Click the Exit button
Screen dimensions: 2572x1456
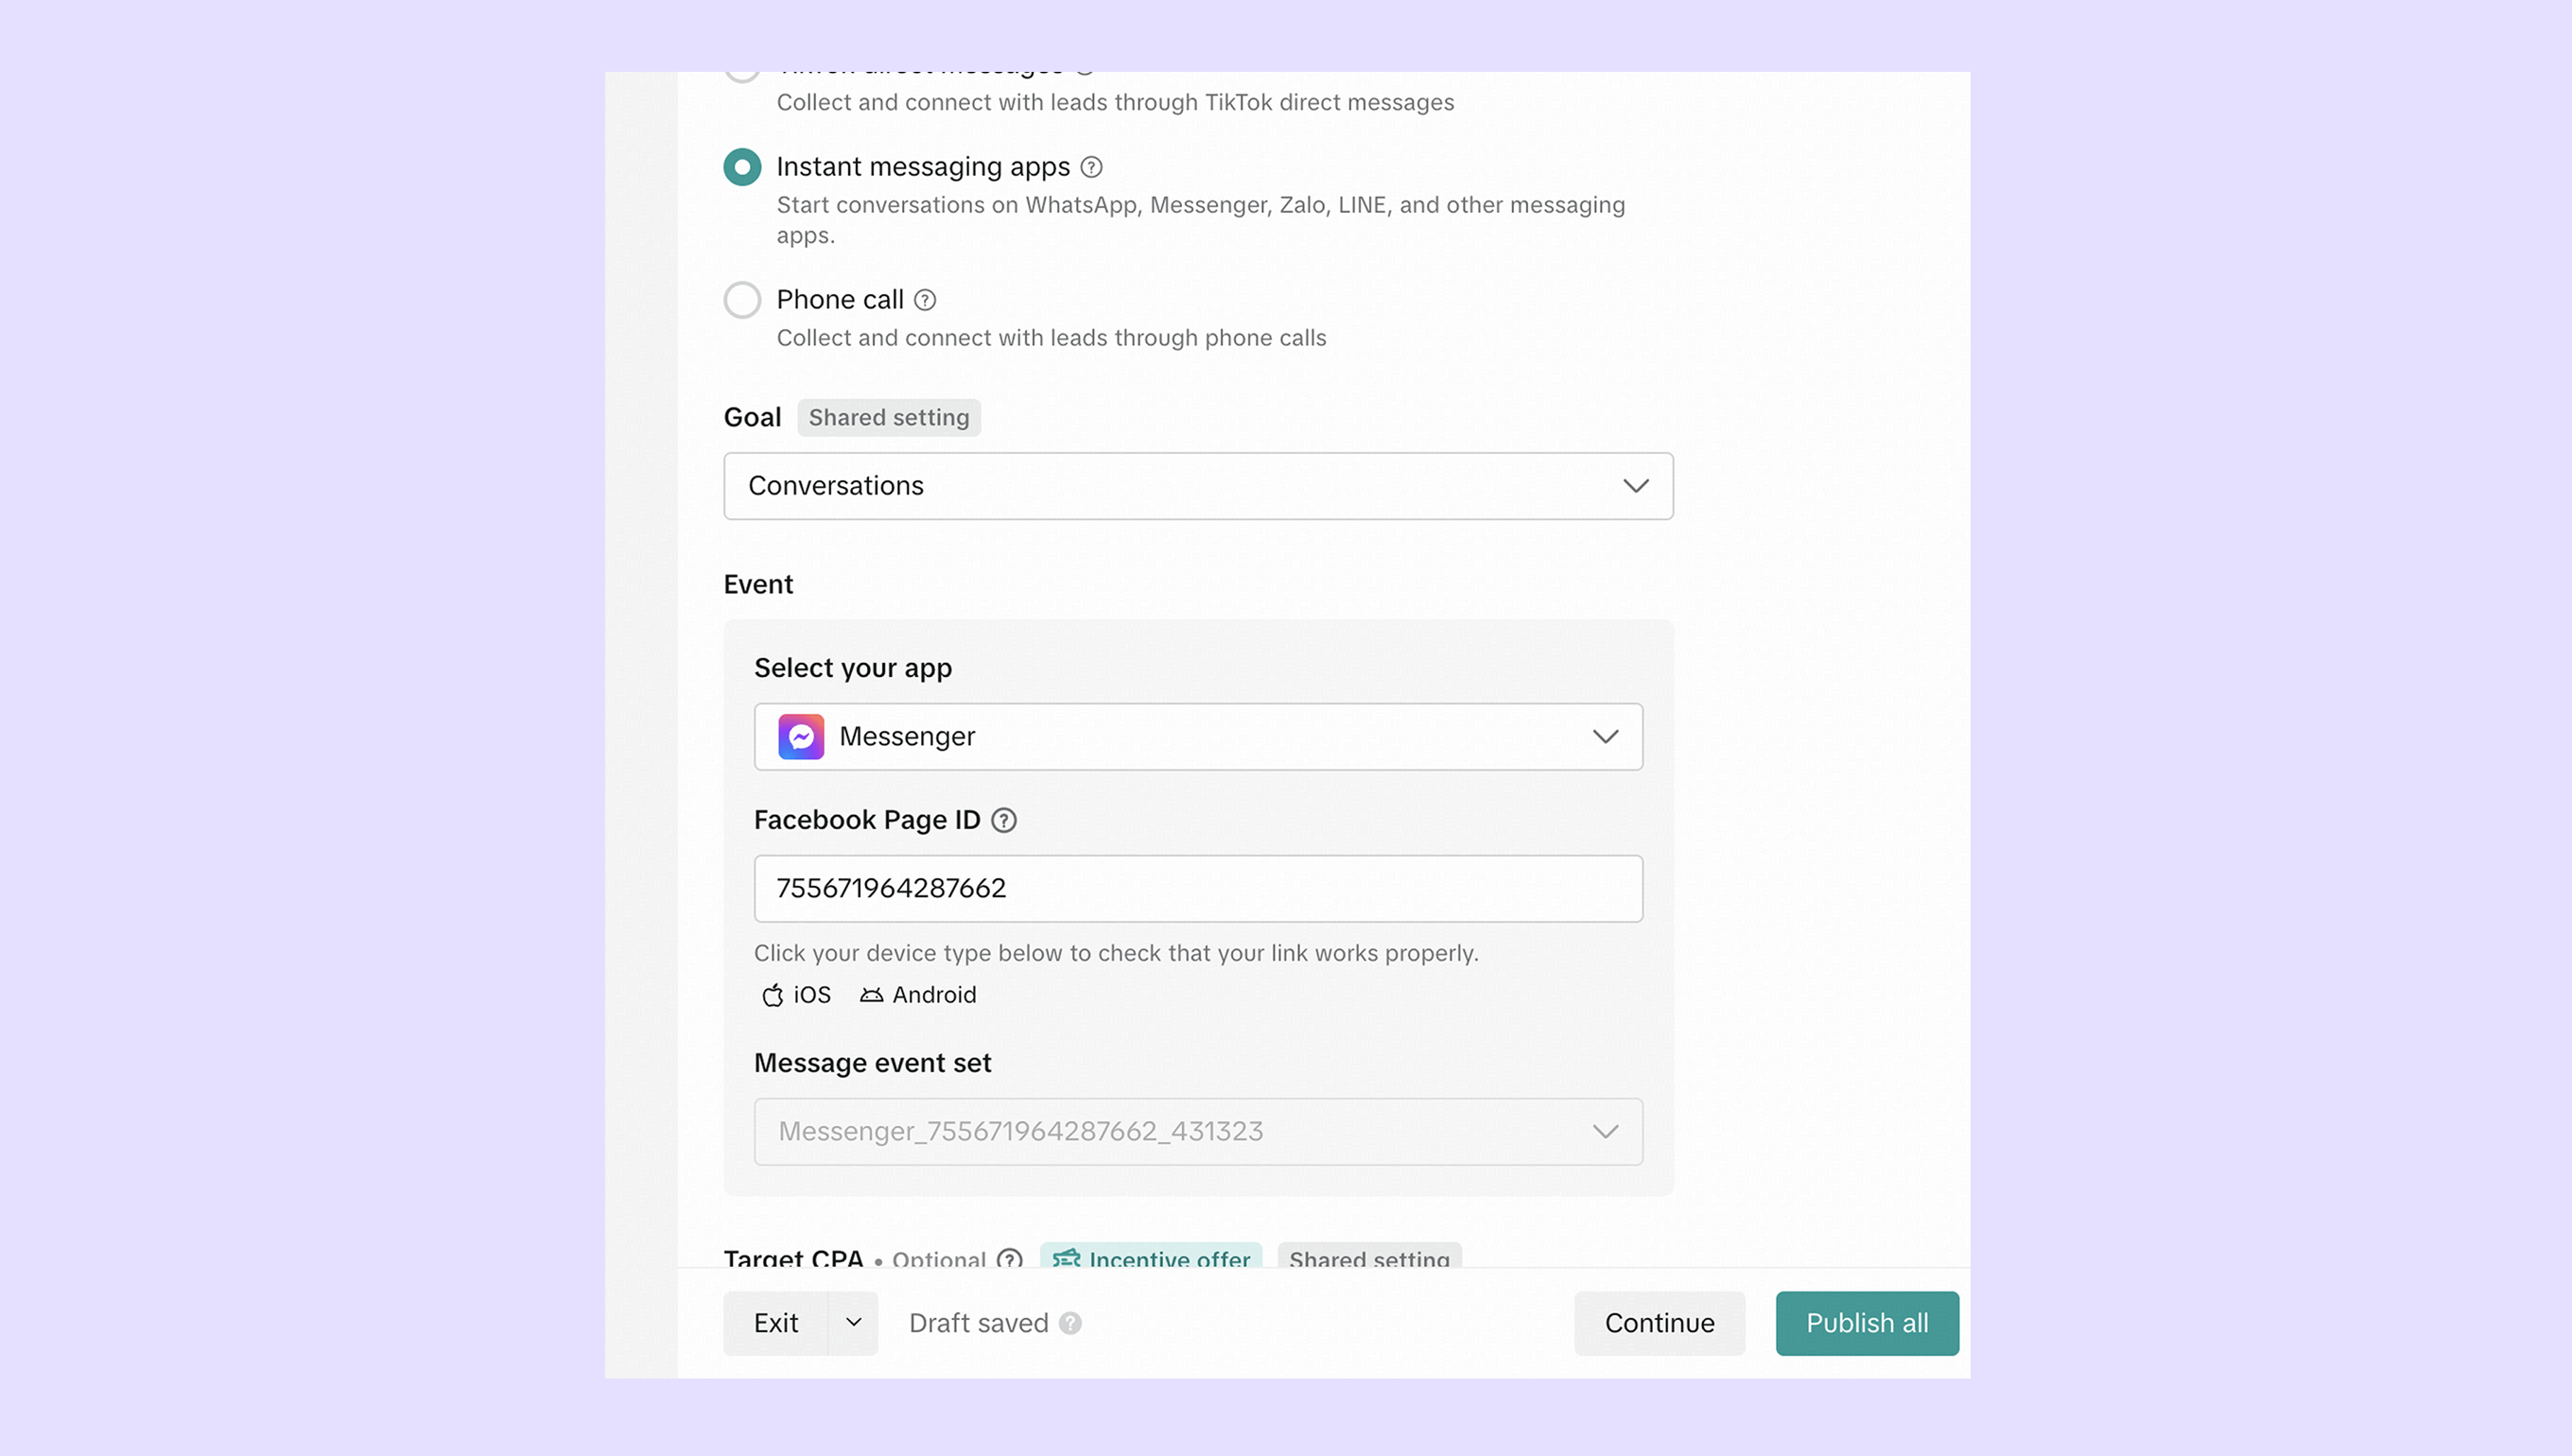click(x=776, y=1323)
